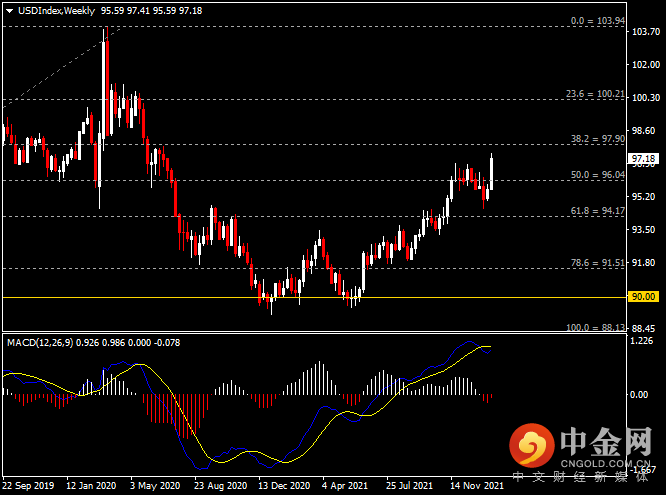Click the 3 May 2020 time axis label
The image size is (666, 495).
tap(155, 486)
